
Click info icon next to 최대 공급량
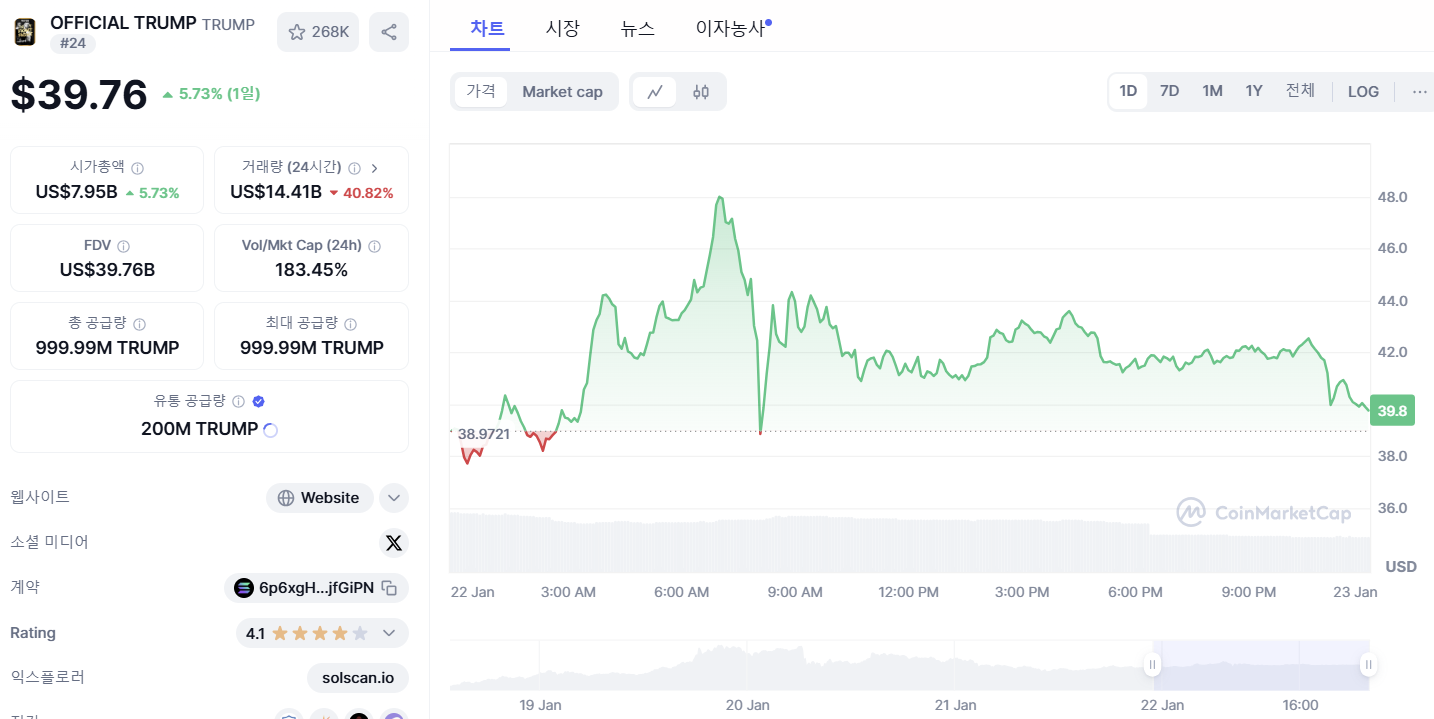click(x=351, y=324)
